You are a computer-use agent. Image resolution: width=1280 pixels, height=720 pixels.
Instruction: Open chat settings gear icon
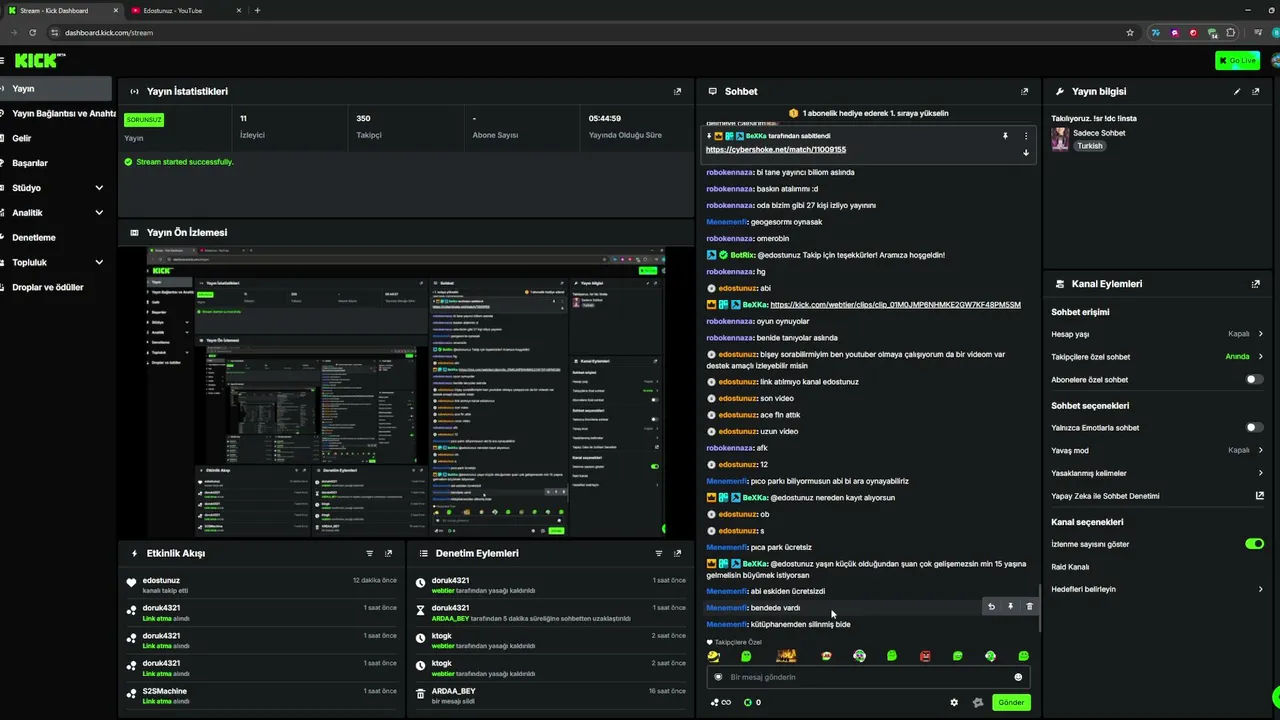[954, 702]
